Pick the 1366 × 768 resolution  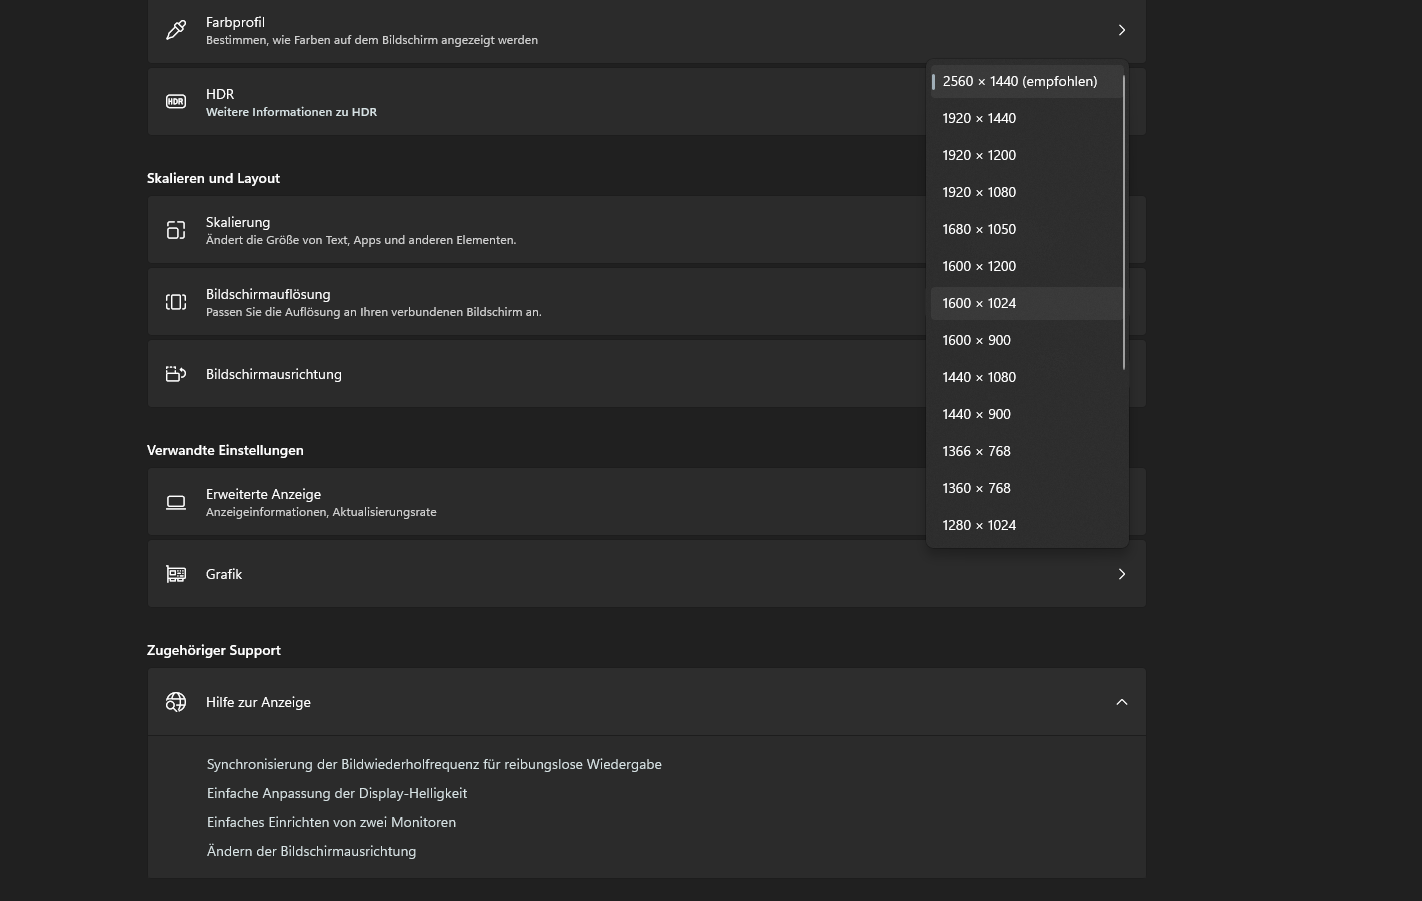[x=976, y=451]
